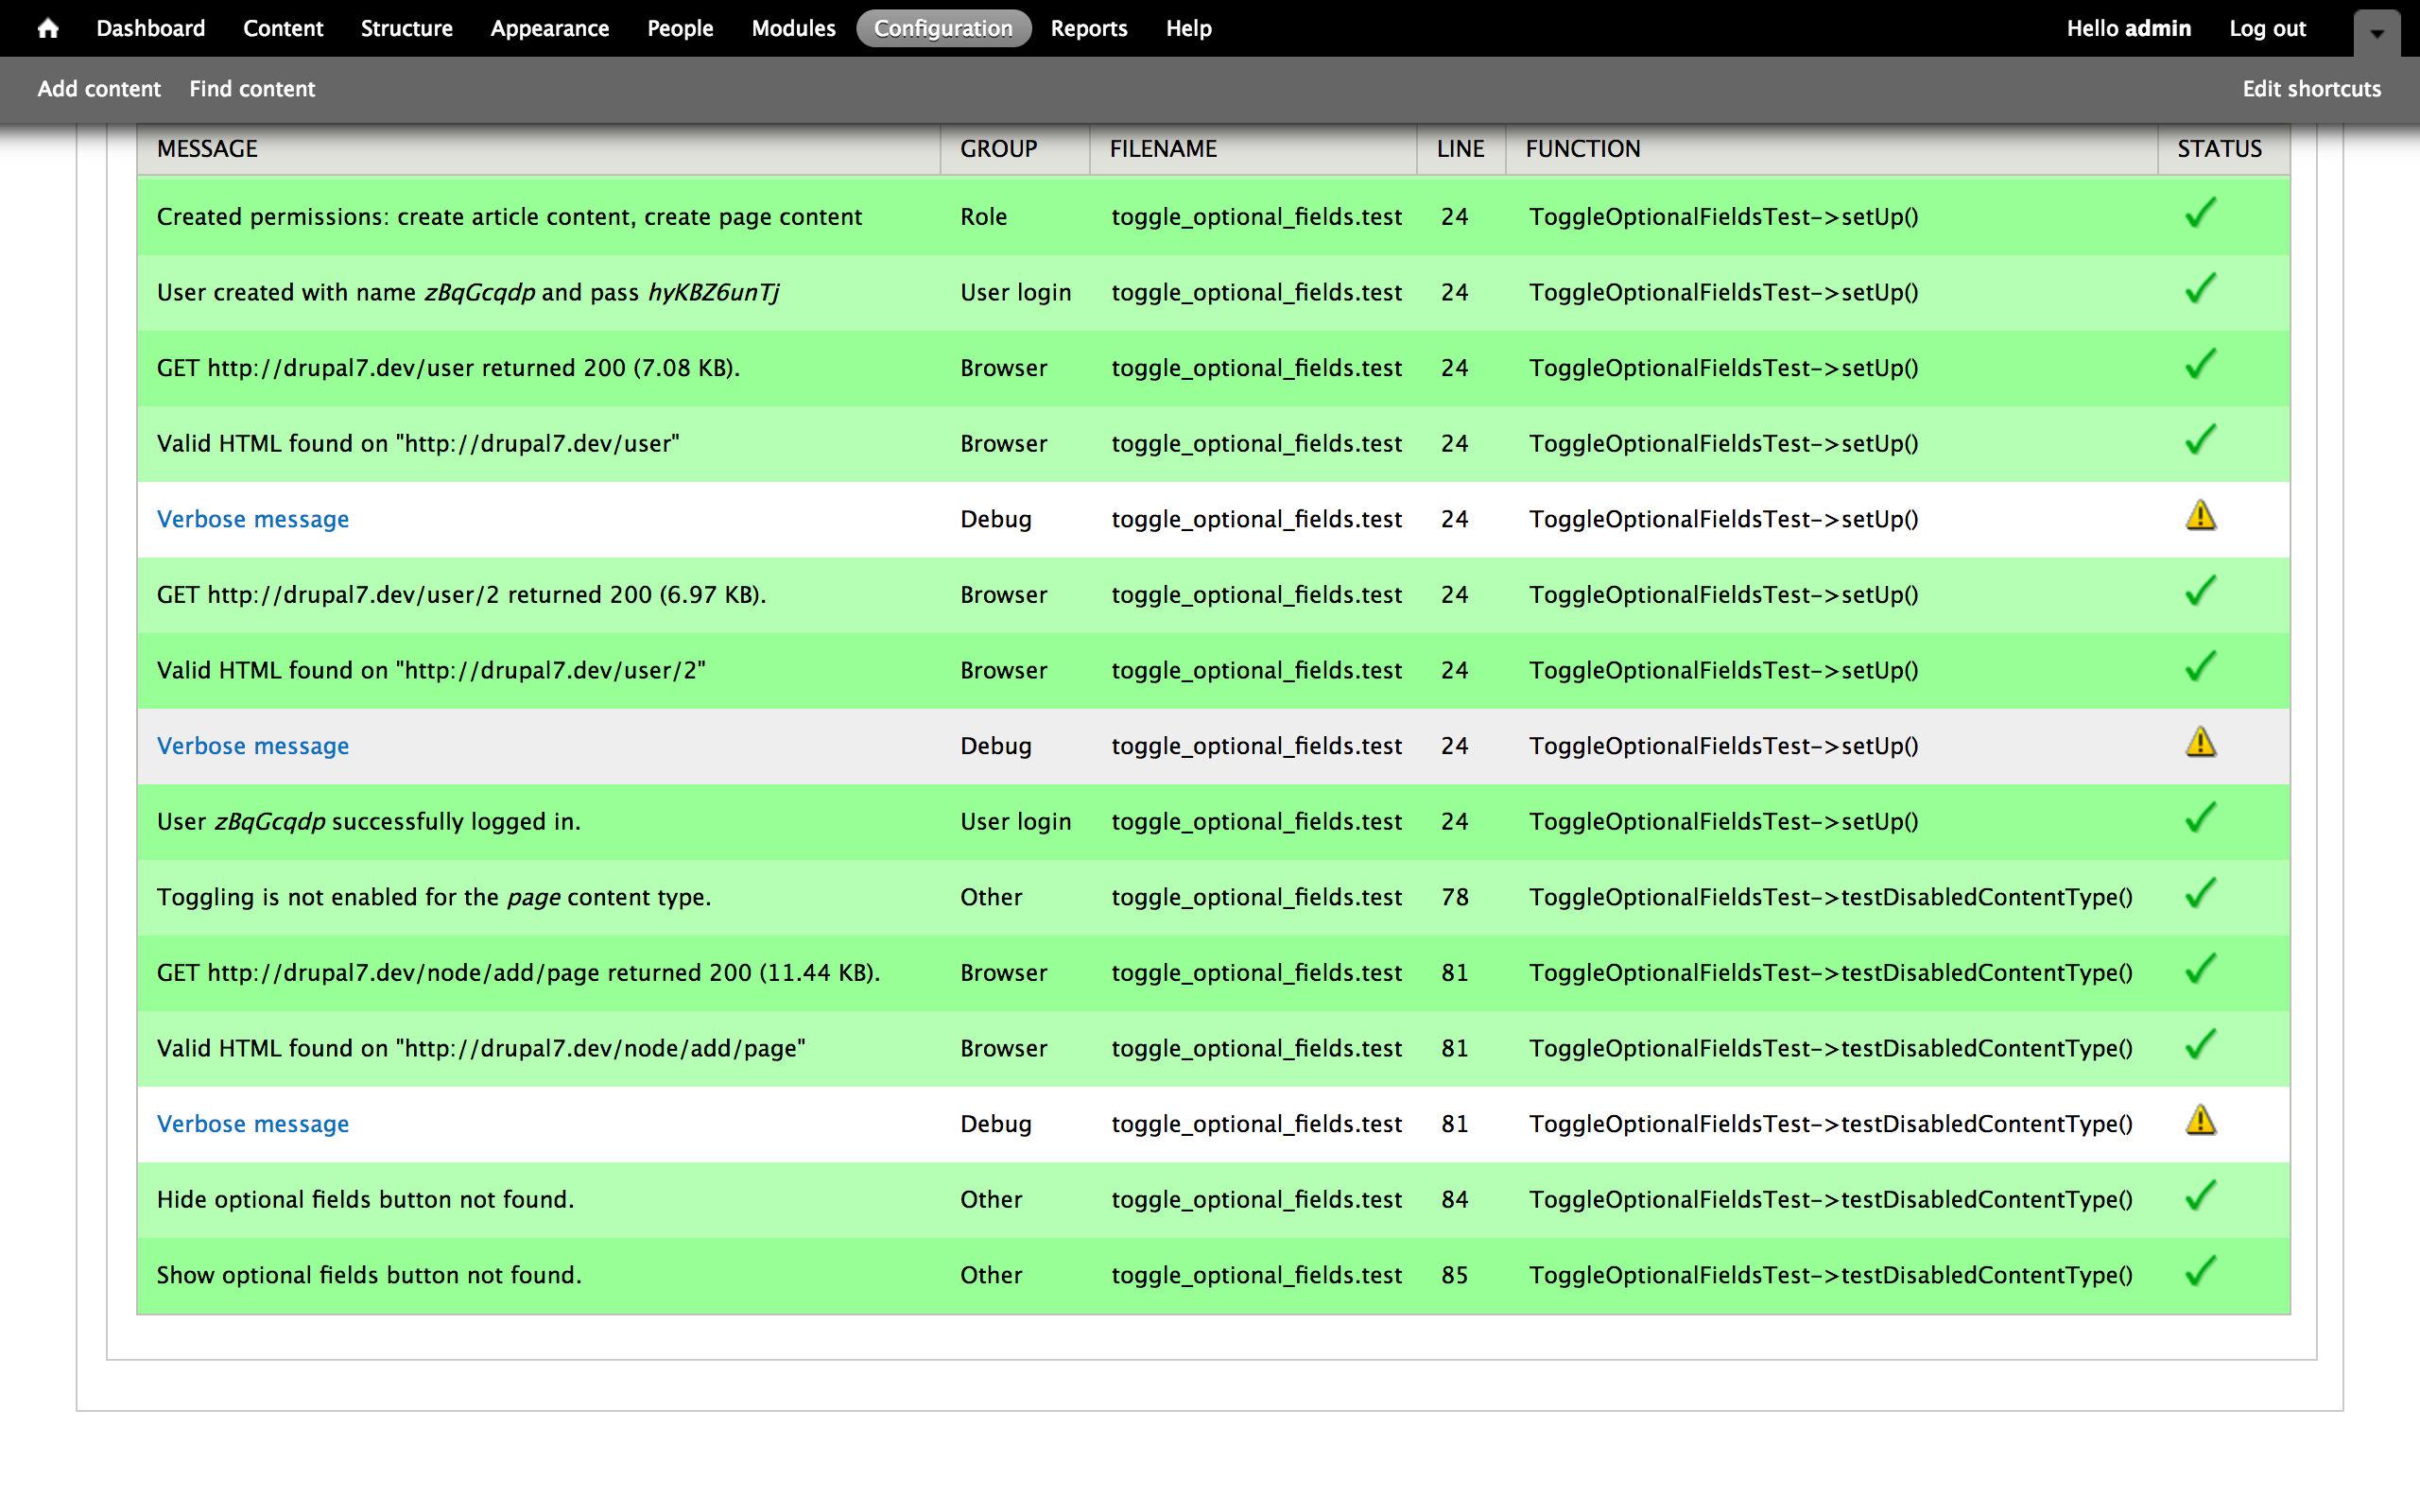
Task: Click warning icon on first Verbose message row
Action: (2200, 517)
